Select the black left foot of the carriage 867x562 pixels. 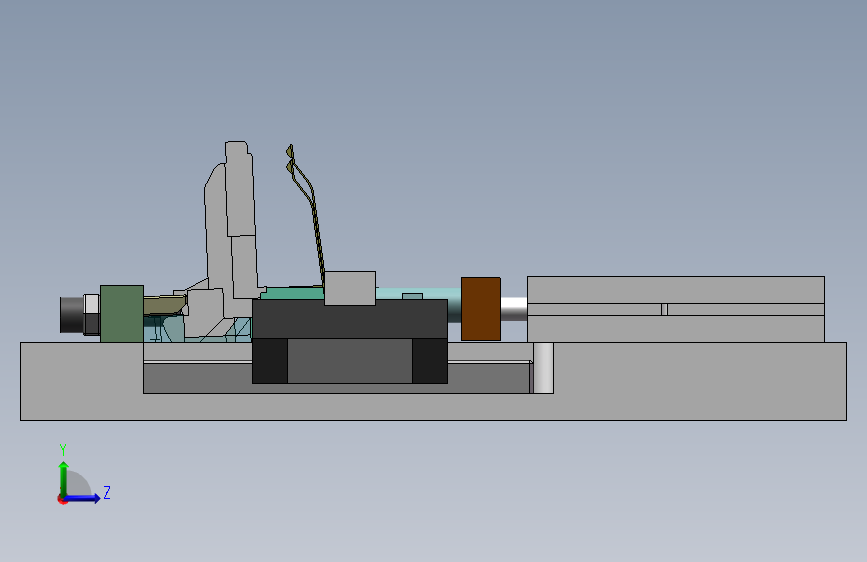tap(270, 361)
